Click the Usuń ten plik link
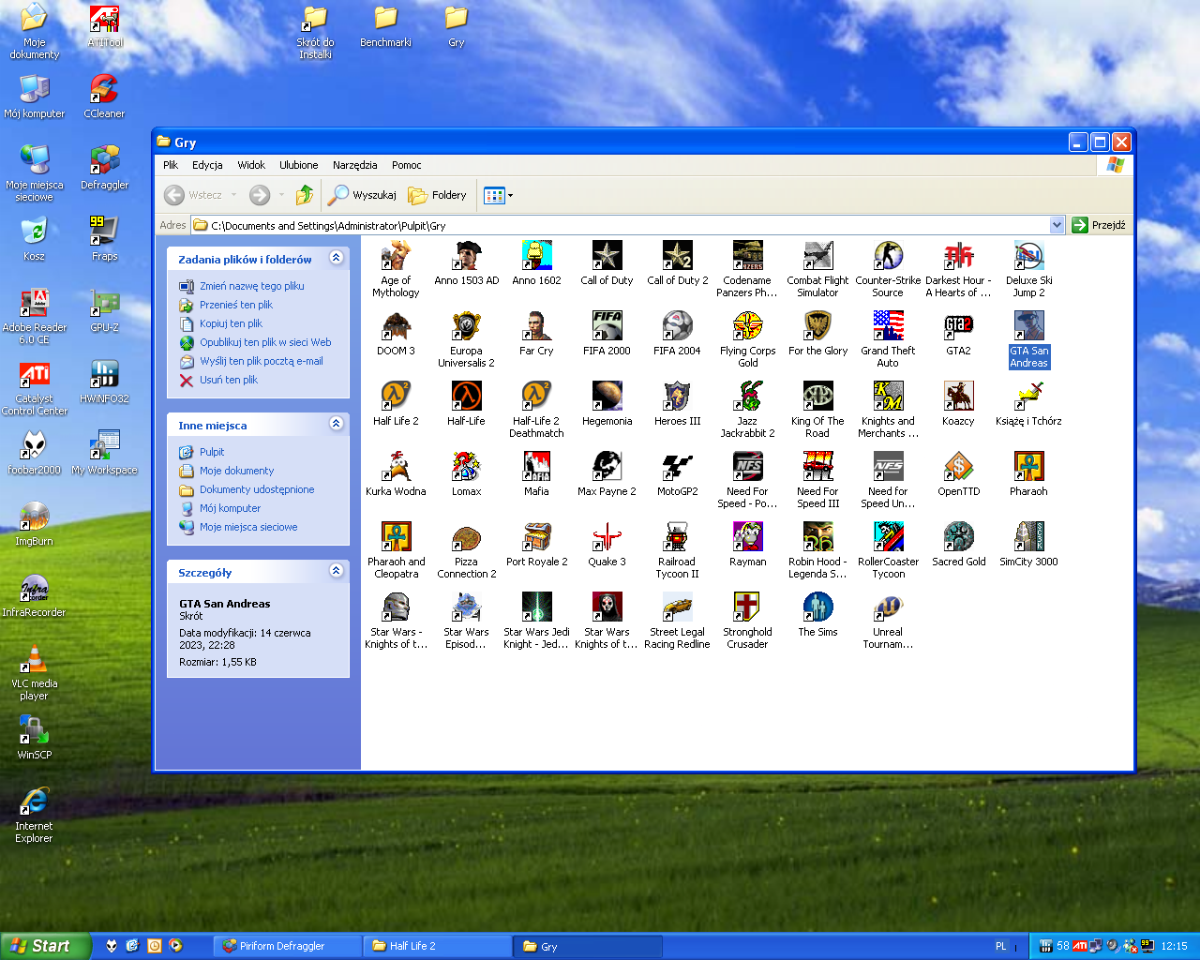 click(x=230, y=380)
